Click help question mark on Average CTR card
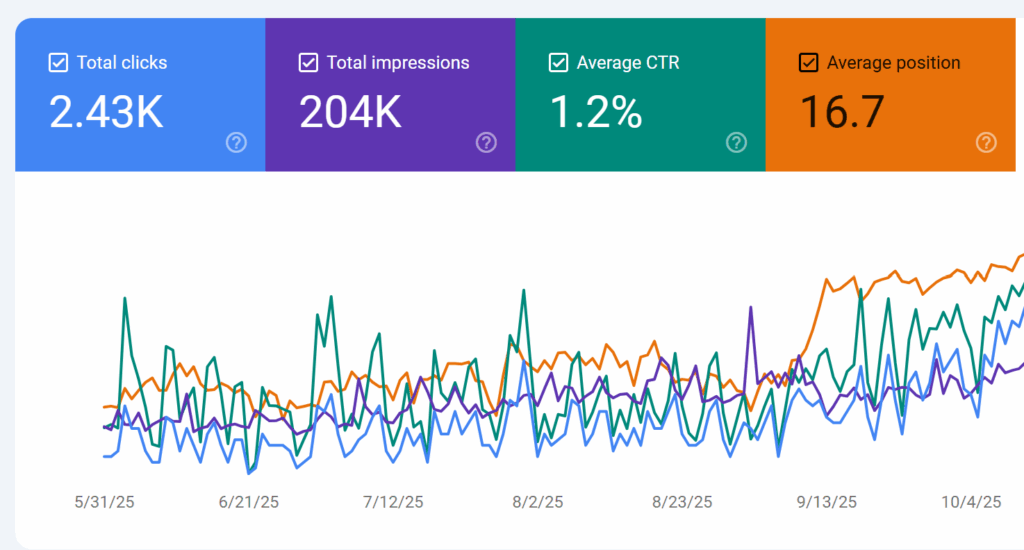 [x=736, y=142]
